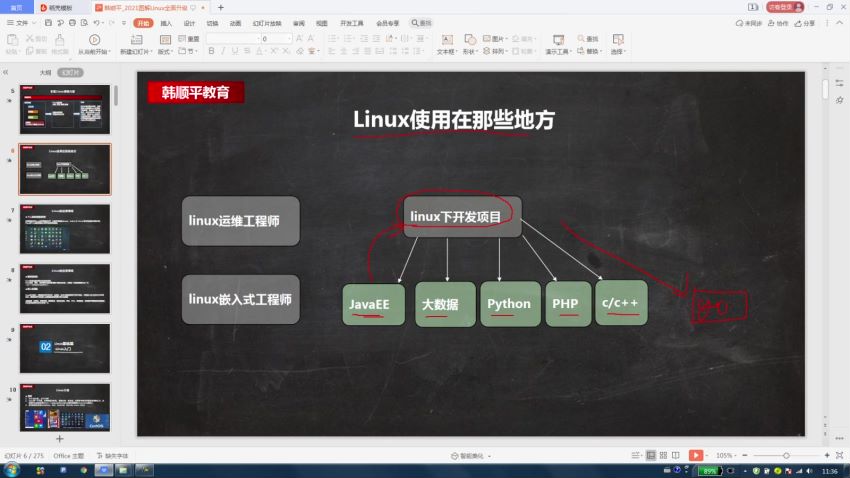Switch to Outline (大纲) view in panel
The width and height of the screenshot is (850, 478).
pos(46,72)
